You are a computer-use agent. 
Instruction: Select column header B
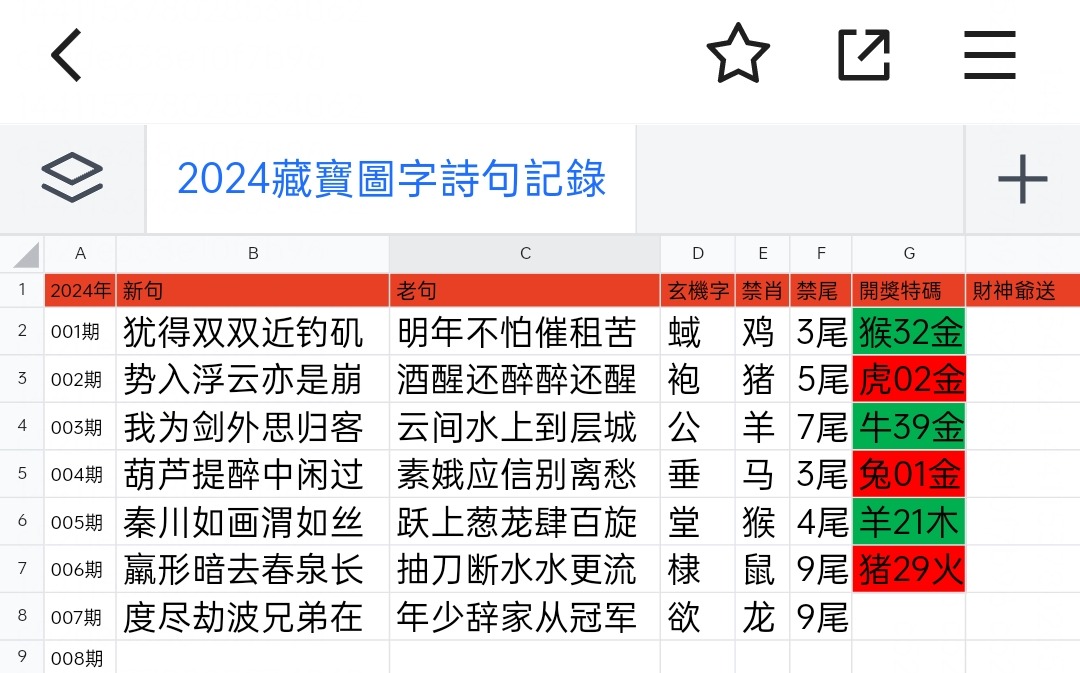252,253
